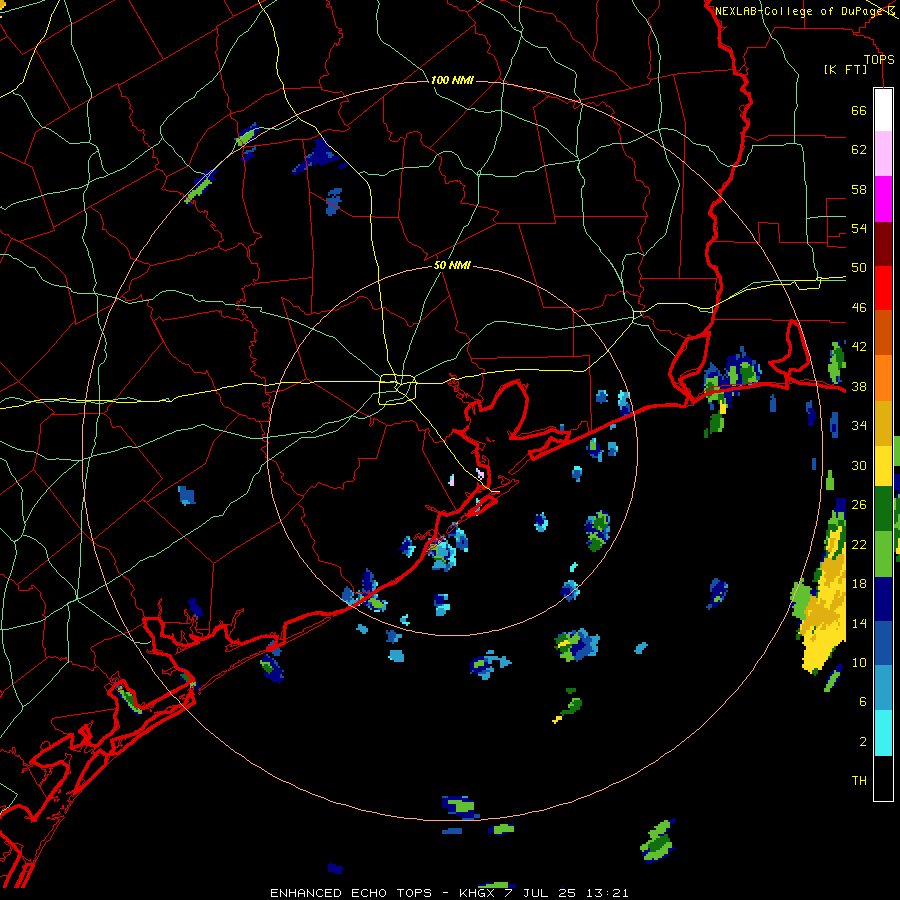Screen dimensions: 900x900
Task: Click the "66" legend value
Action: (x=859, y=110)
